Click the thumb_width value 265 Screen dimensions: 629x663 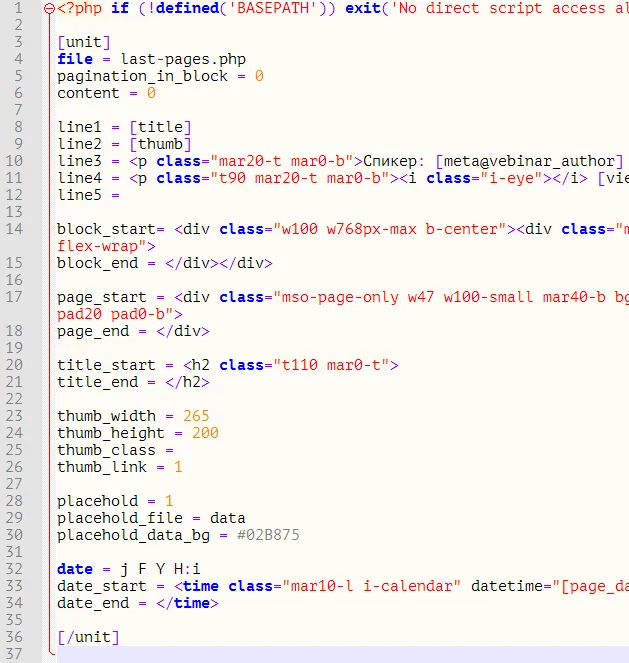click(196, 416)
